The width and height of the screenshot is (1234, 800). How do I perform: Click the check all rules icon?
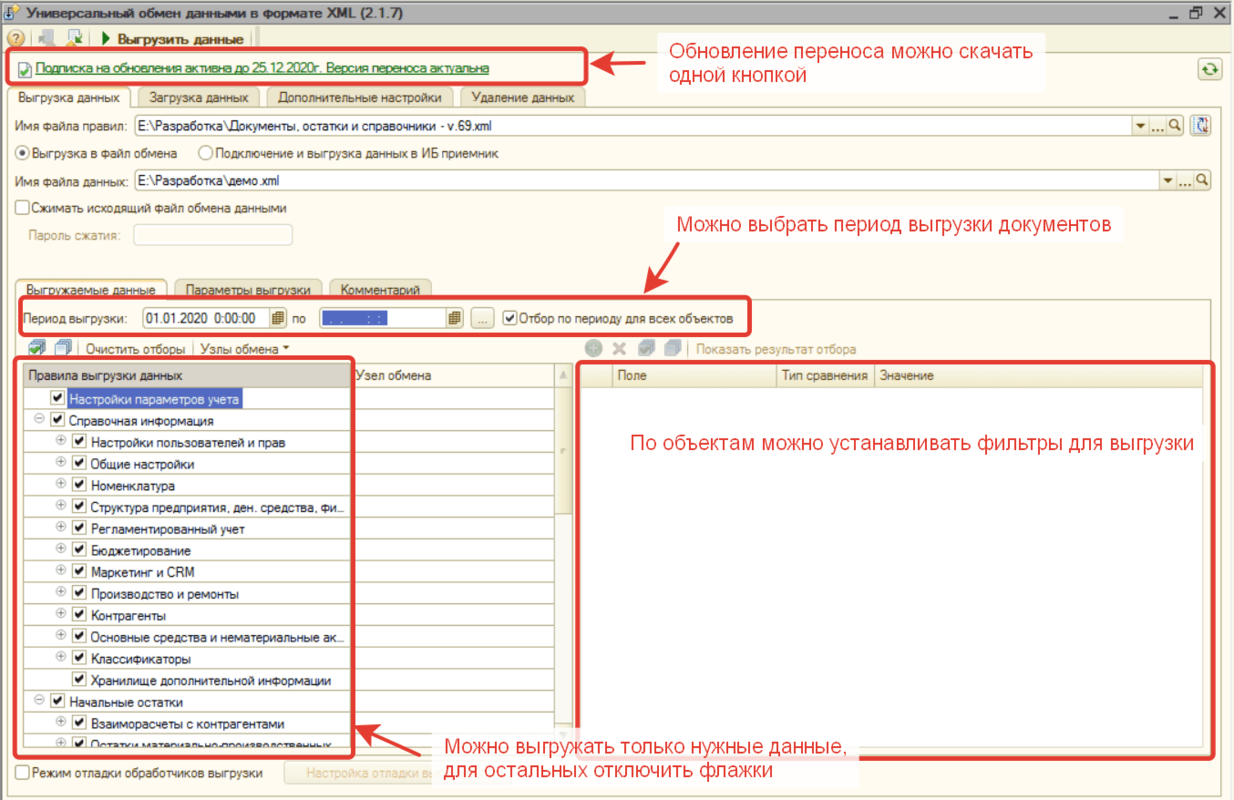(x=37, y=349)
